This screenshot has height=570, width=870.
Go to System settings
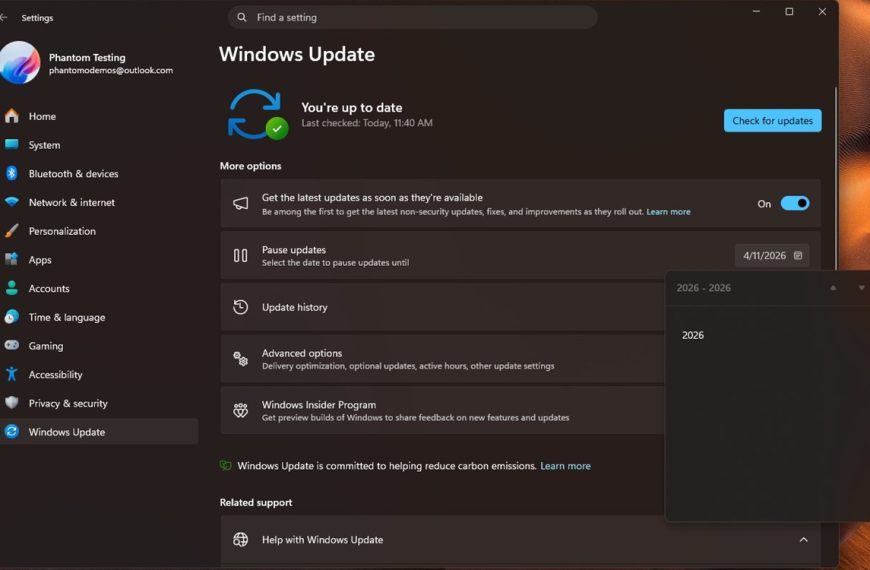point(100,145)
